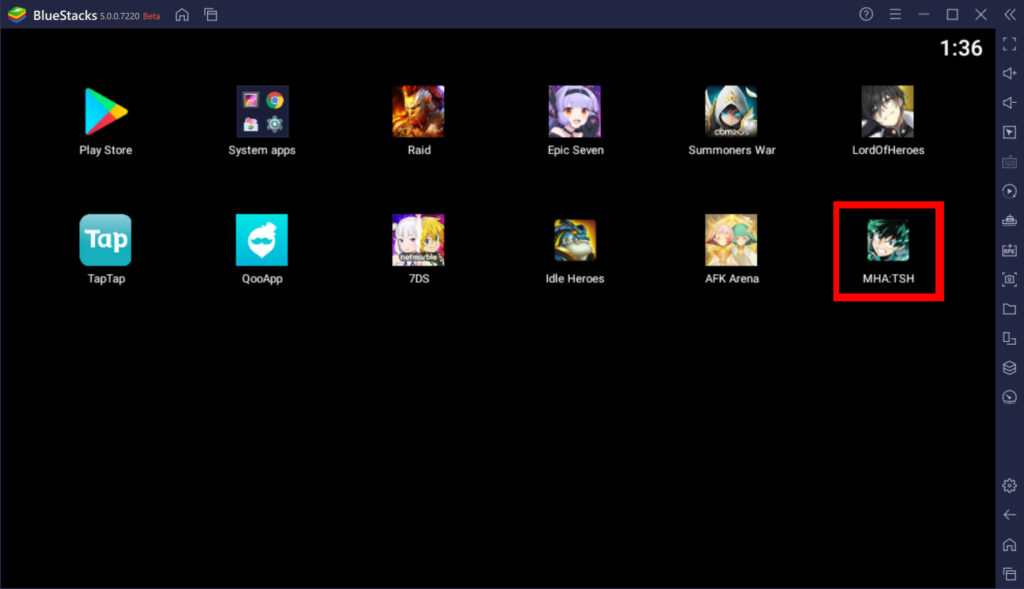Launch the highlighted MHA:TSH game
Image resolution: width=1024 pixels, height=589 pixels.
[887, 240]
